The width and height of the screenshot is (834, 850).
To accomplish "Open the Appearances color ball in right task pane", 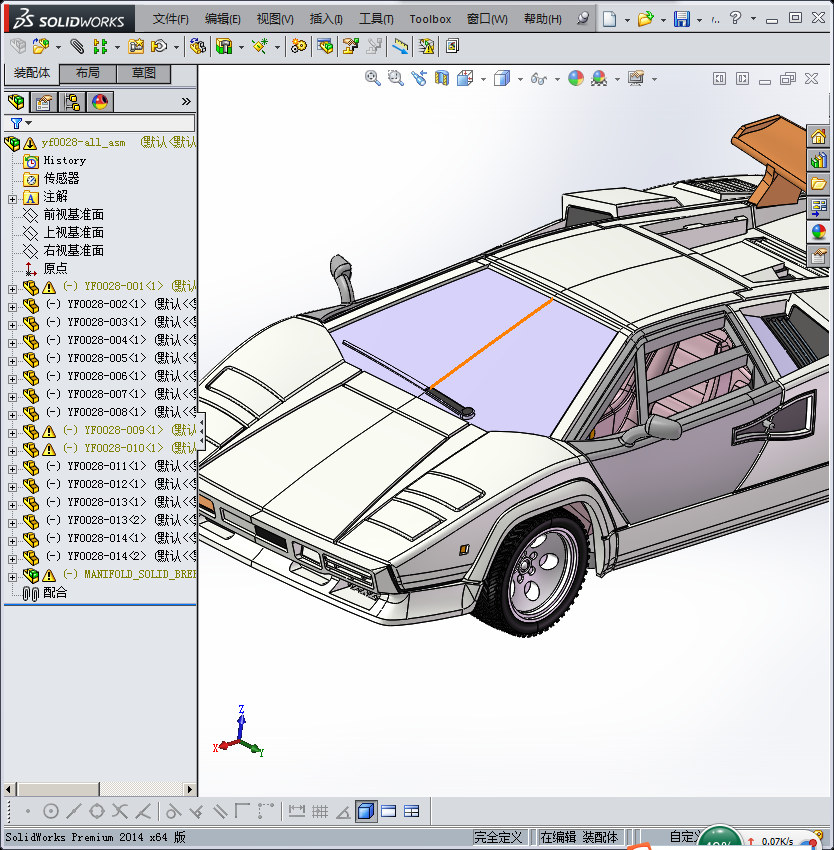I will click(819, 232).
